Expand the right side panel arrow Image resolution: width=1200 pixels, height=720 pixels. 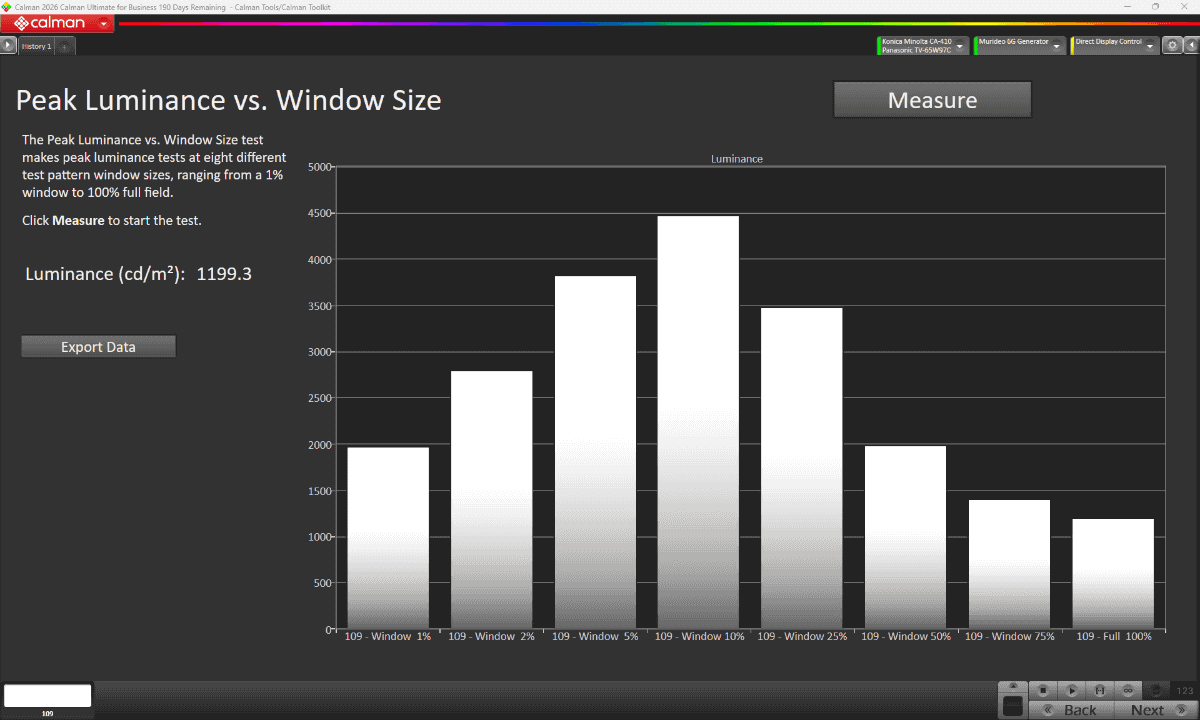(x=1191, y=46)
